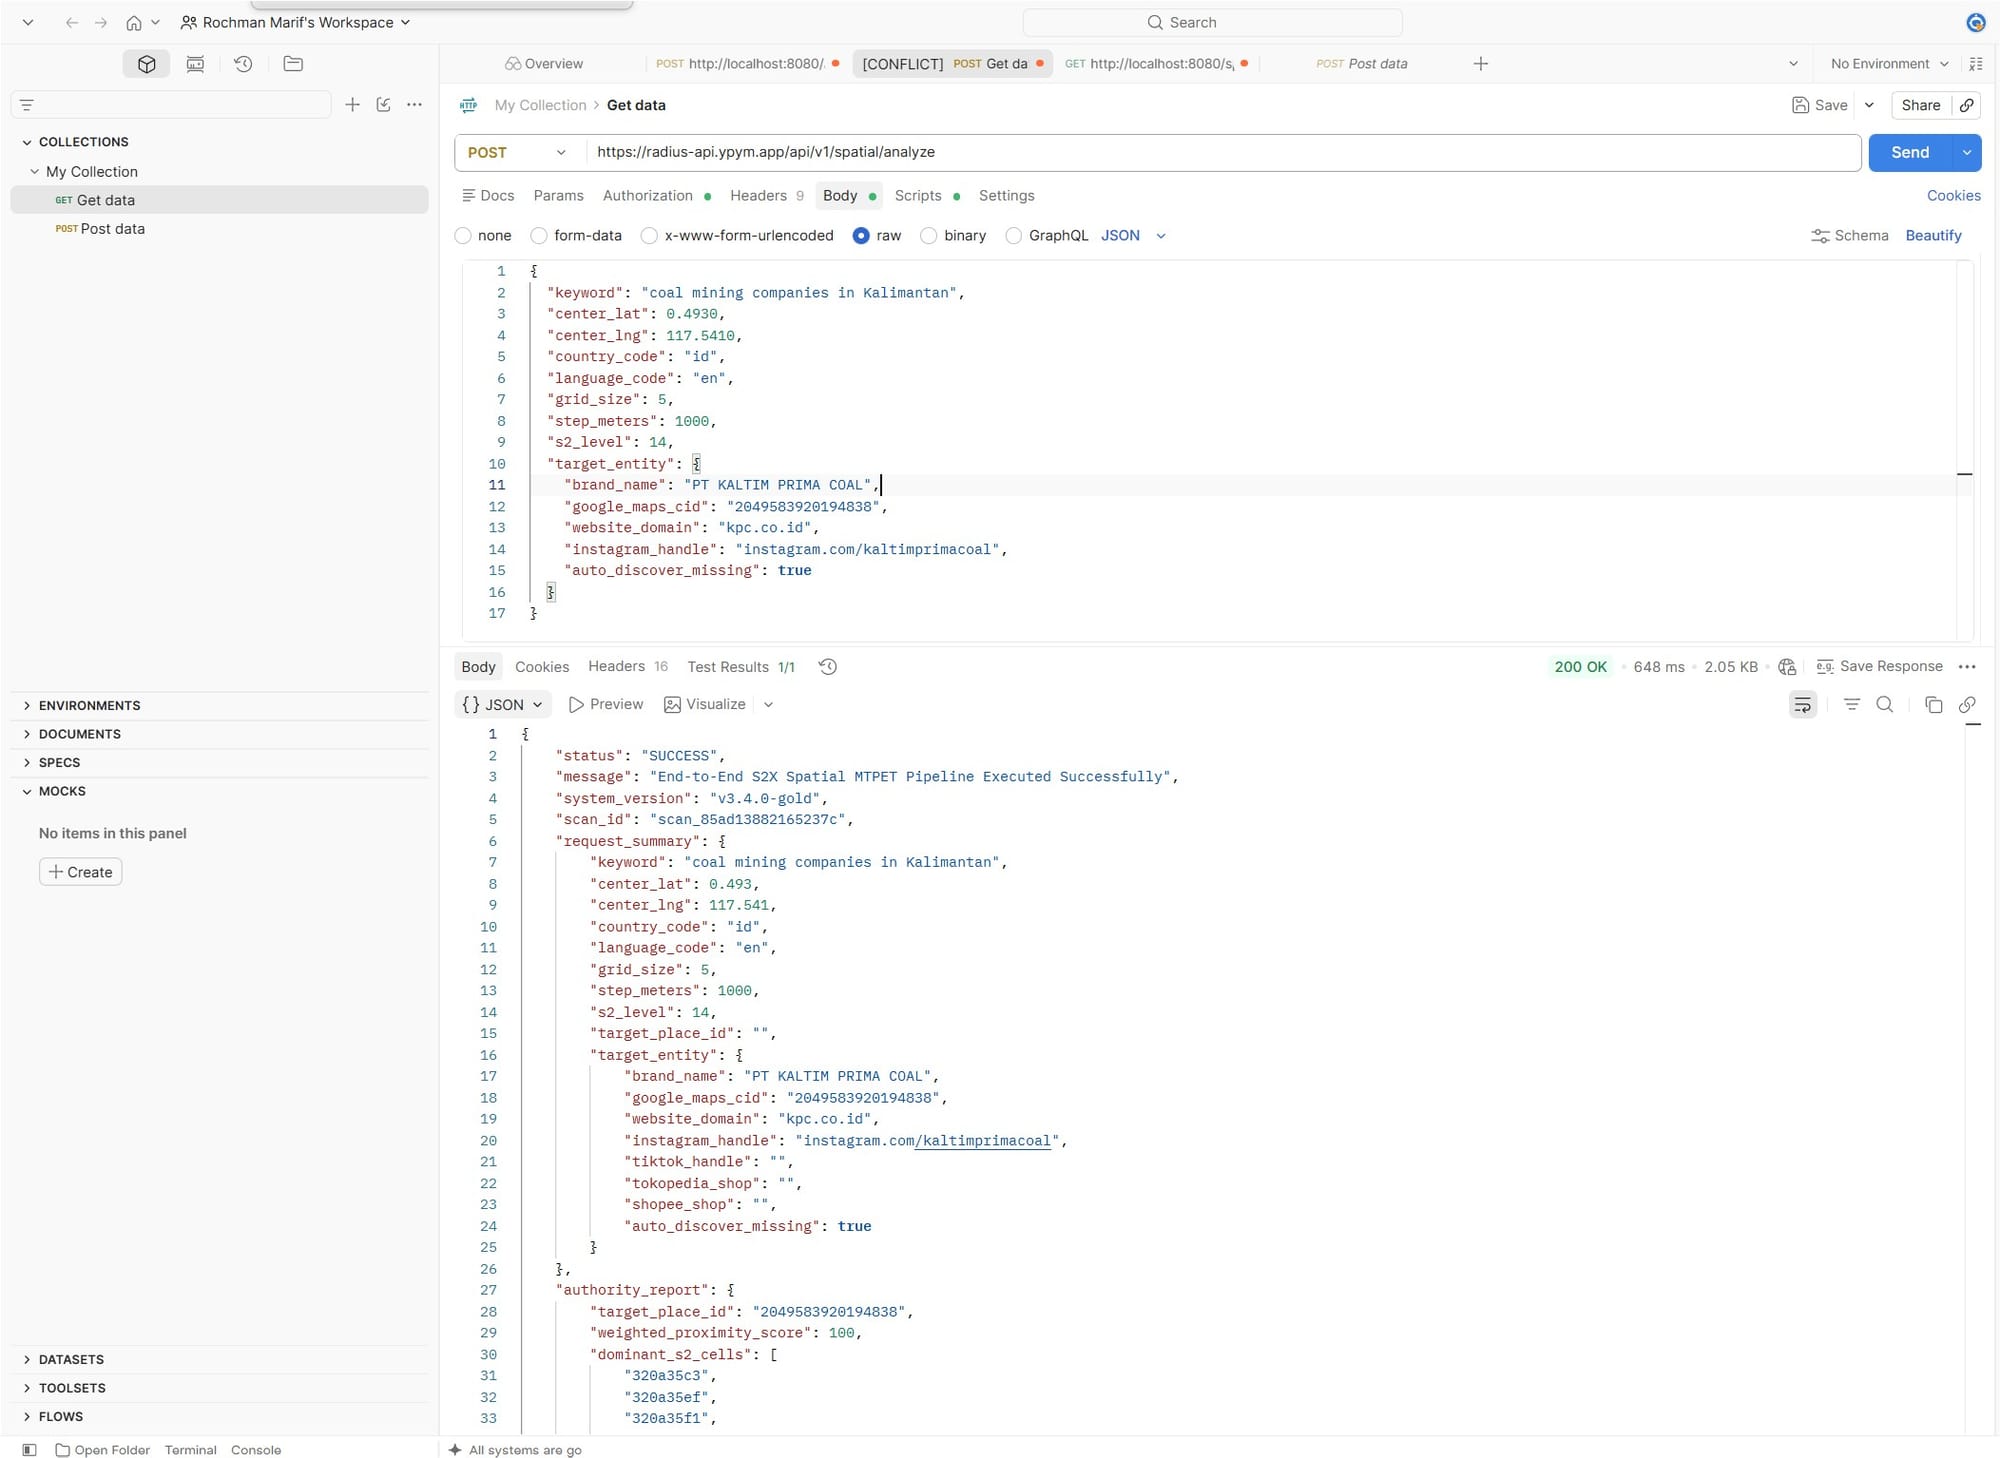The height and width of the screenshot is (1458, 2000).
Task: Click the Create mock button
Action: 81,872
